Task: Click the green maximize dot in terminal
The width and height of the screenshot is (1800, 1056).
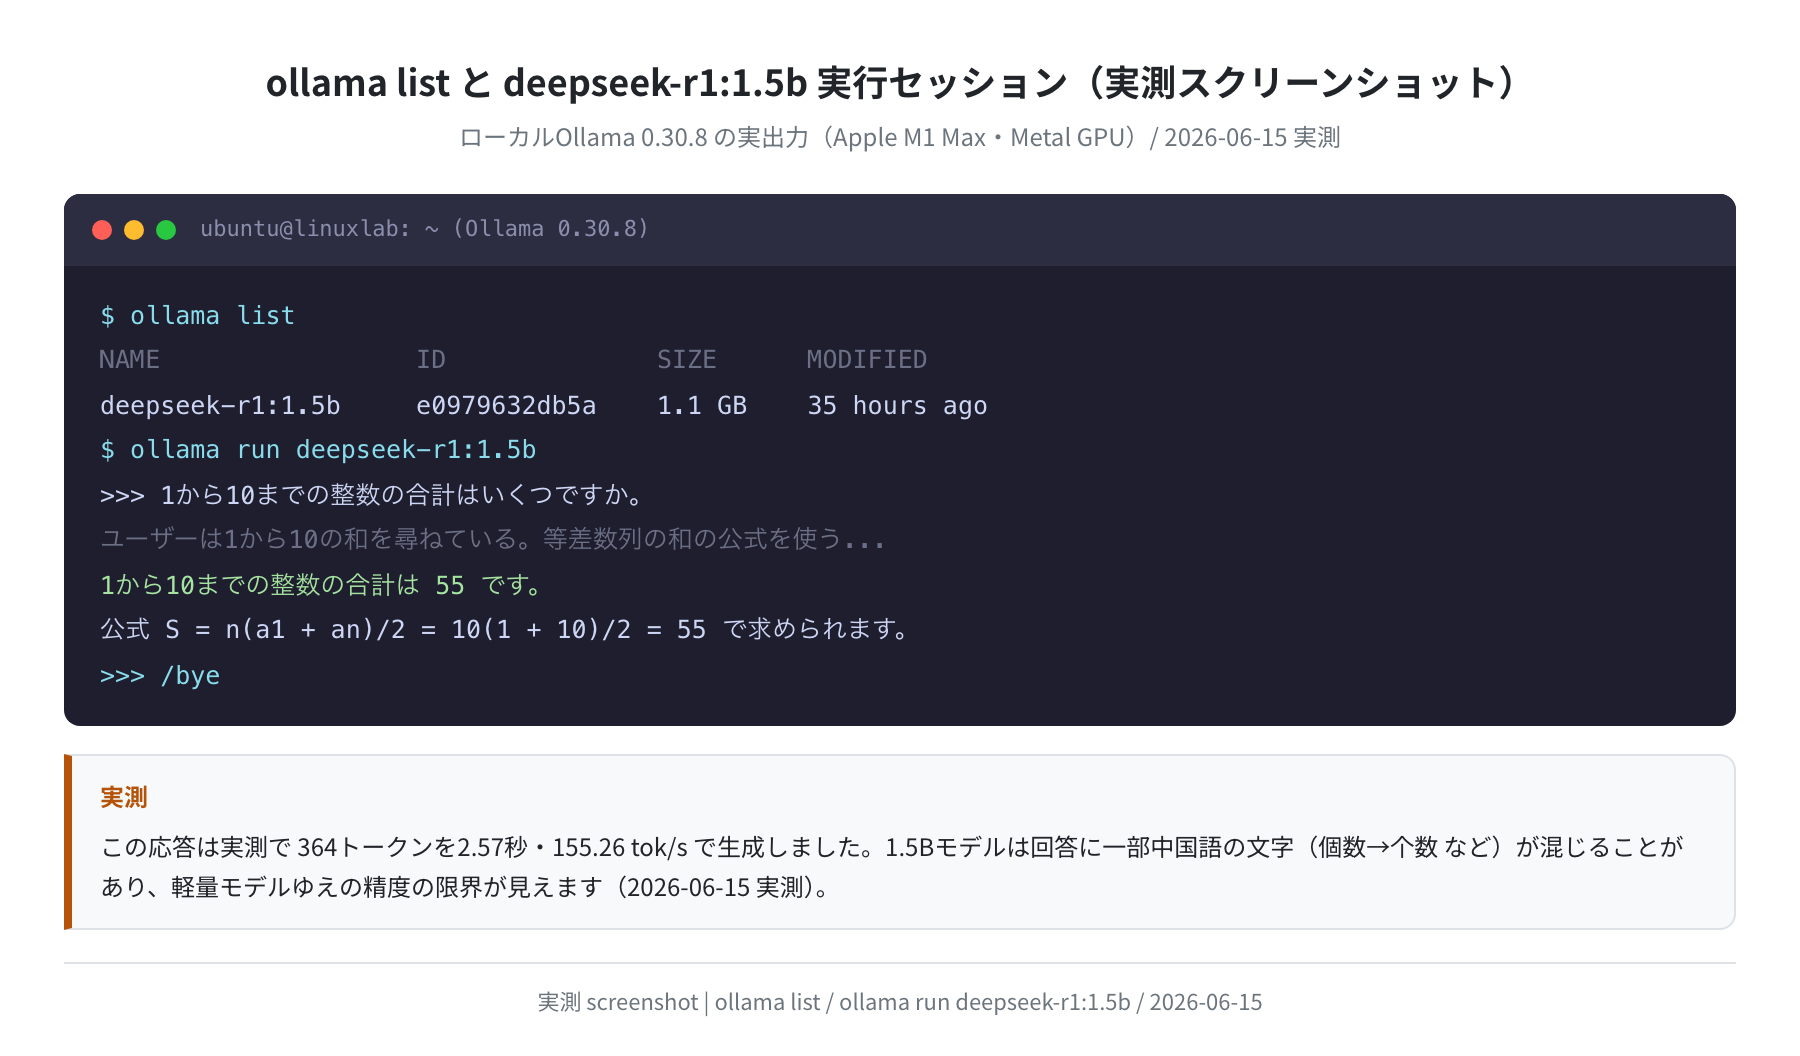Action: pyautogui.click(x=166, y=230)
